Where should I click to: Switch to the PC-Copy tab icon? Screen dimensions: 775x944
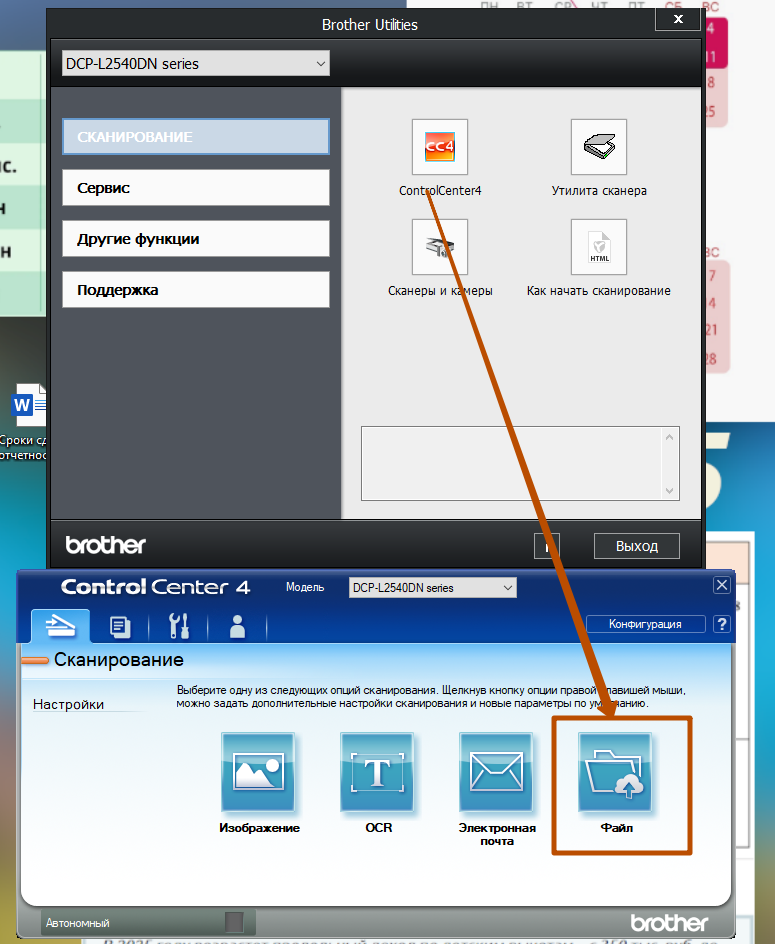[120, 626]
